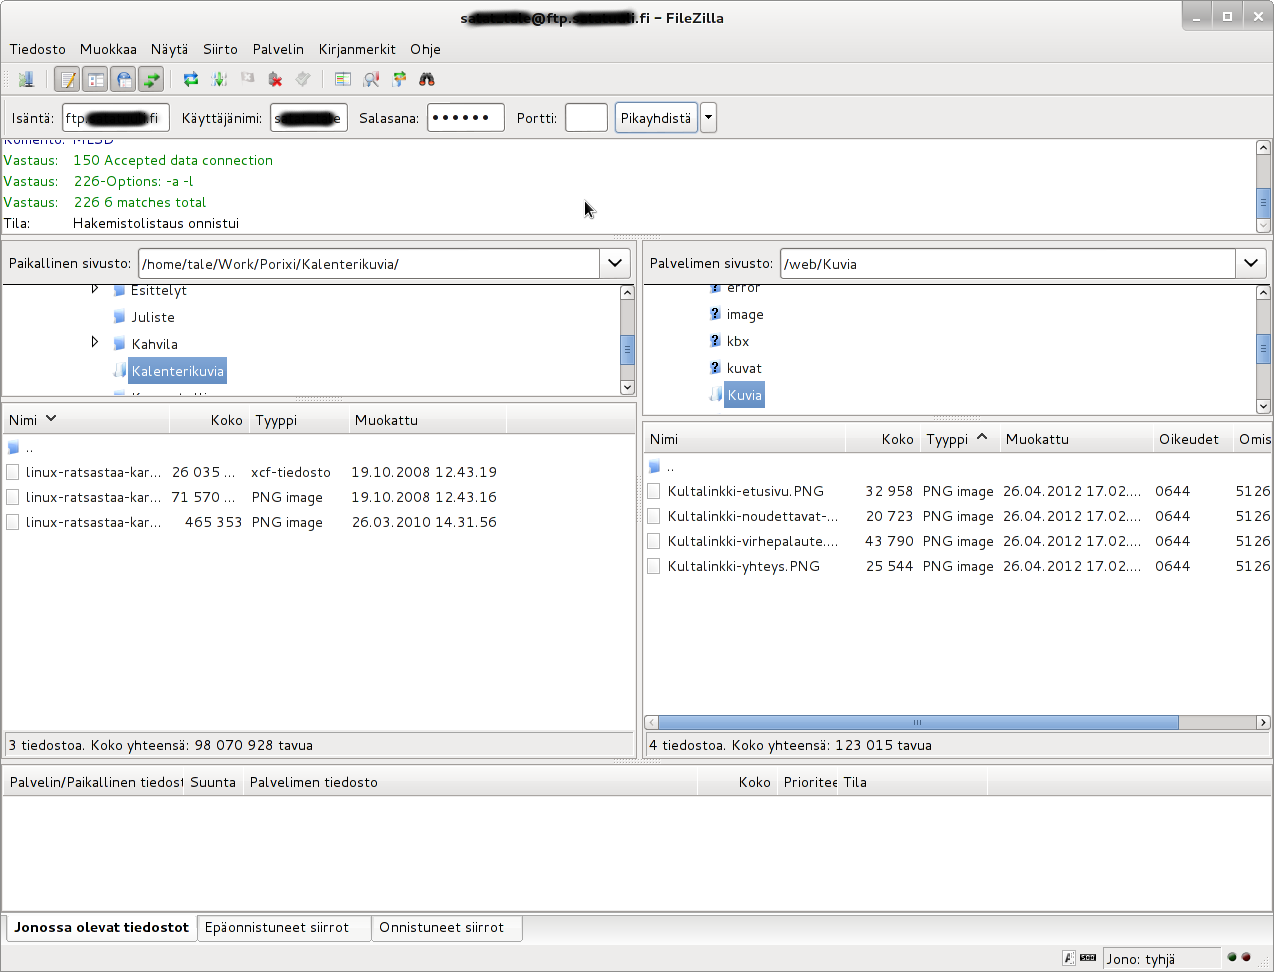Open file search with binoculars icon
1274x972 pixels.
427,79
